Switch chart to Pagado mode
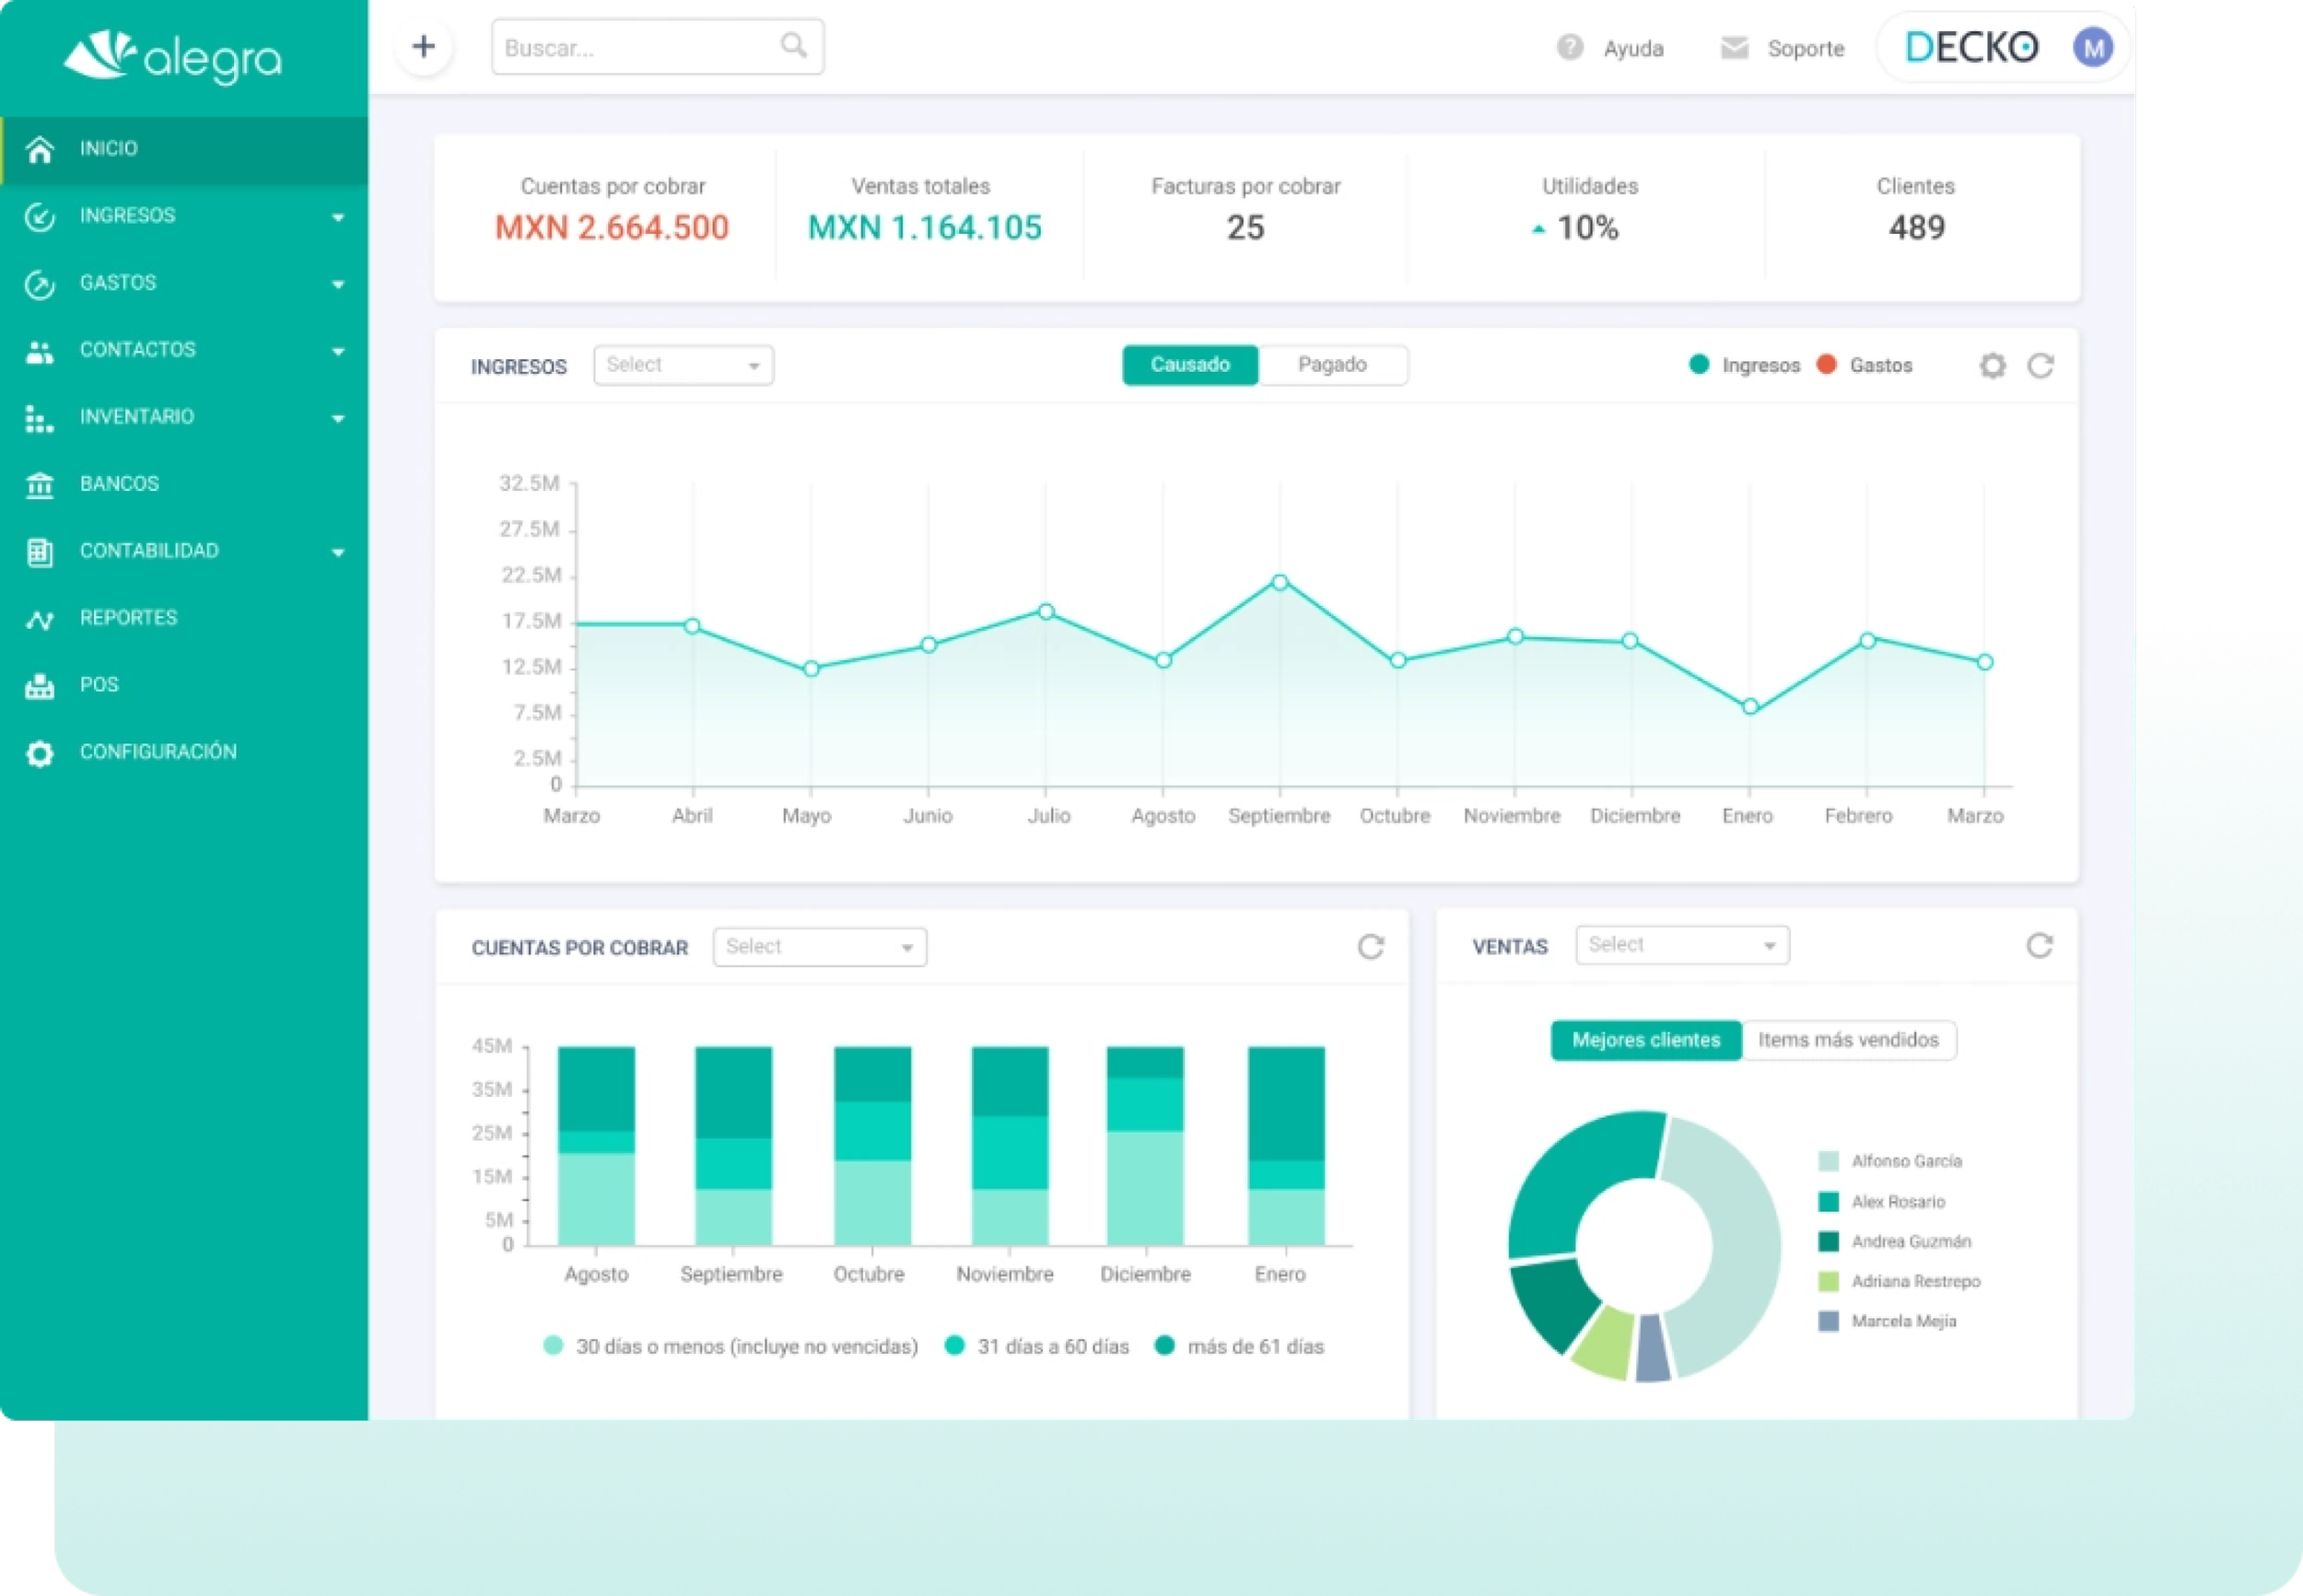2303x1596 pixels. point(1332,365)
